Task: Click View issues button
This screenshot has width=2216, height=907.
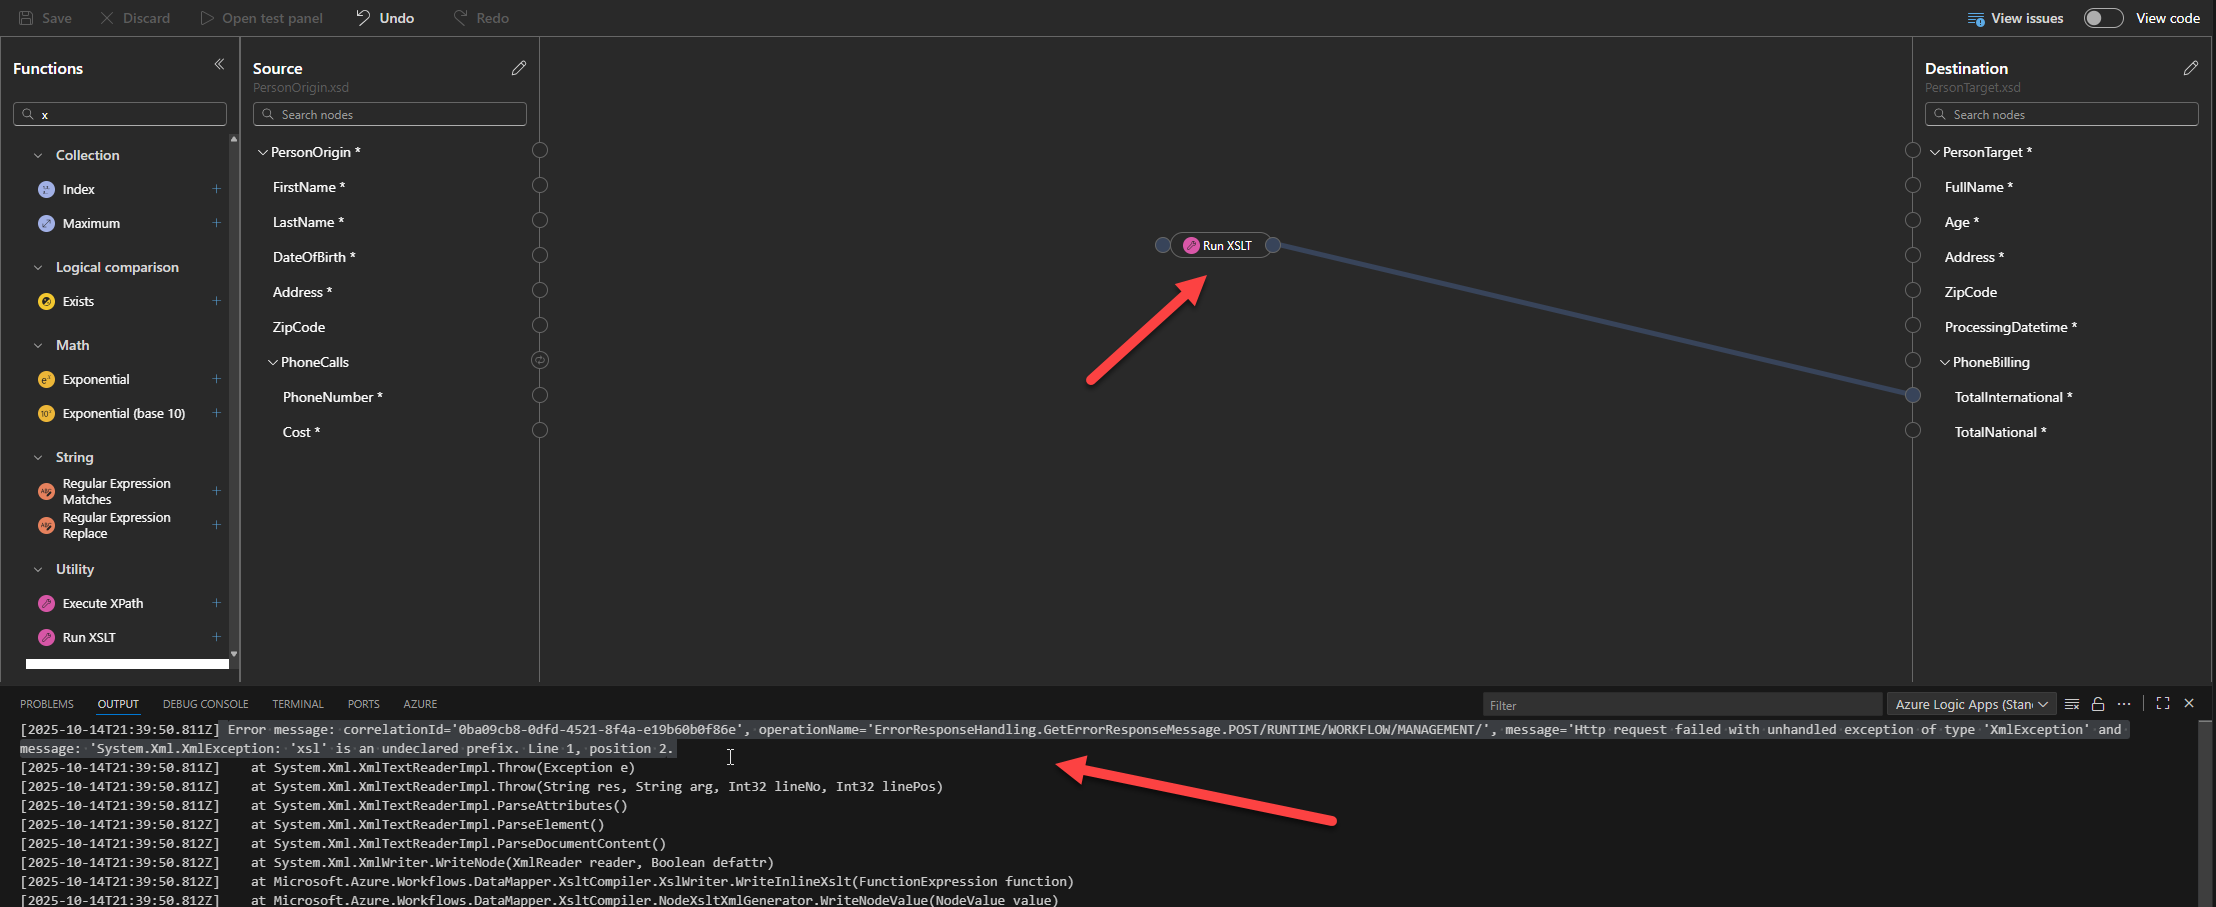Action: point(2015,18)
